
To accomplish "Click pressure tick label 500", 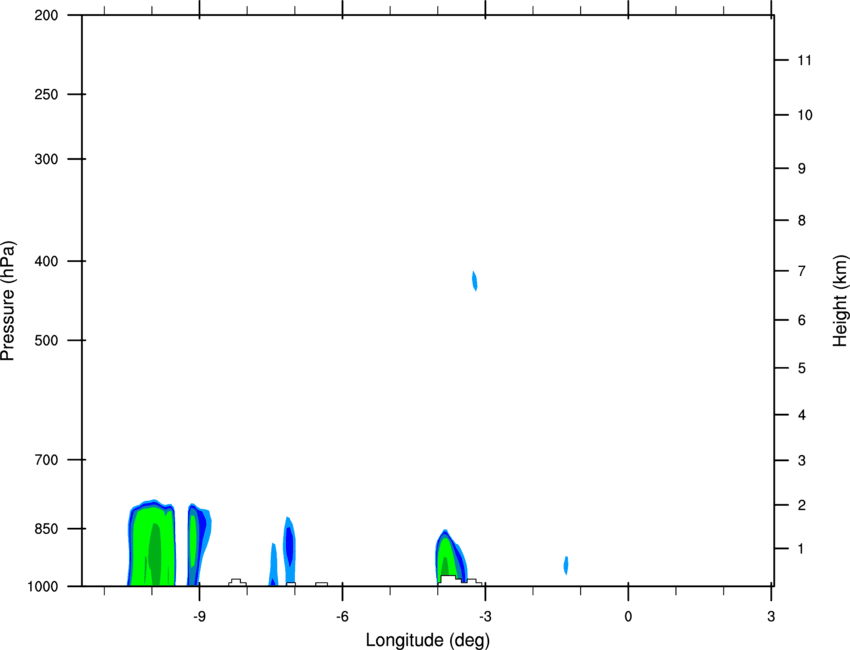I will tap(46, 340).
